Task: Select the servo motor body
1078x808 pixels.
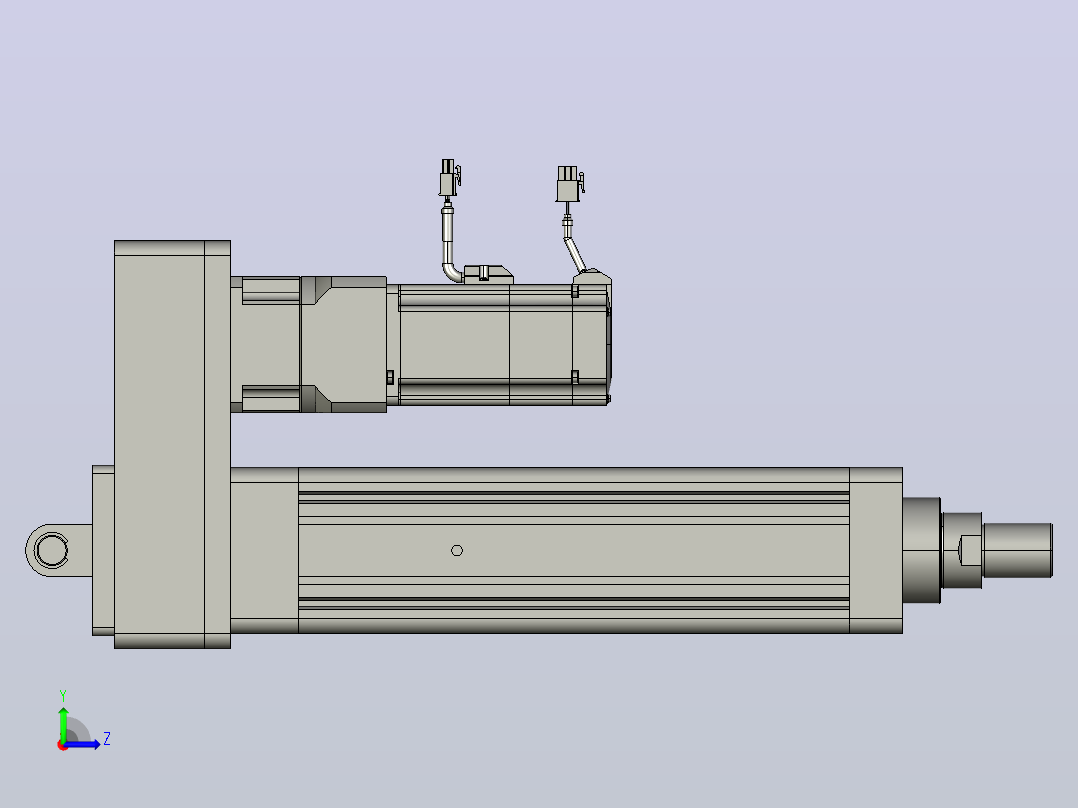Action: (503, 345)
